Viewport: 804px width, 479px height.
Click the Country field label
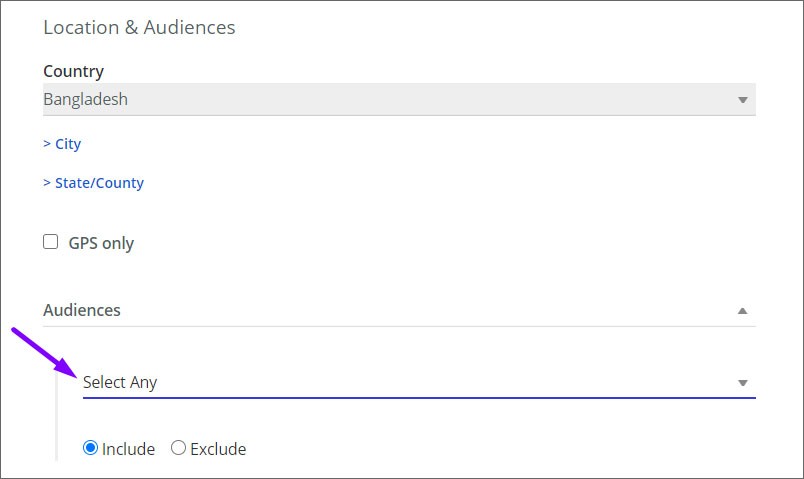tap(73, 71)
